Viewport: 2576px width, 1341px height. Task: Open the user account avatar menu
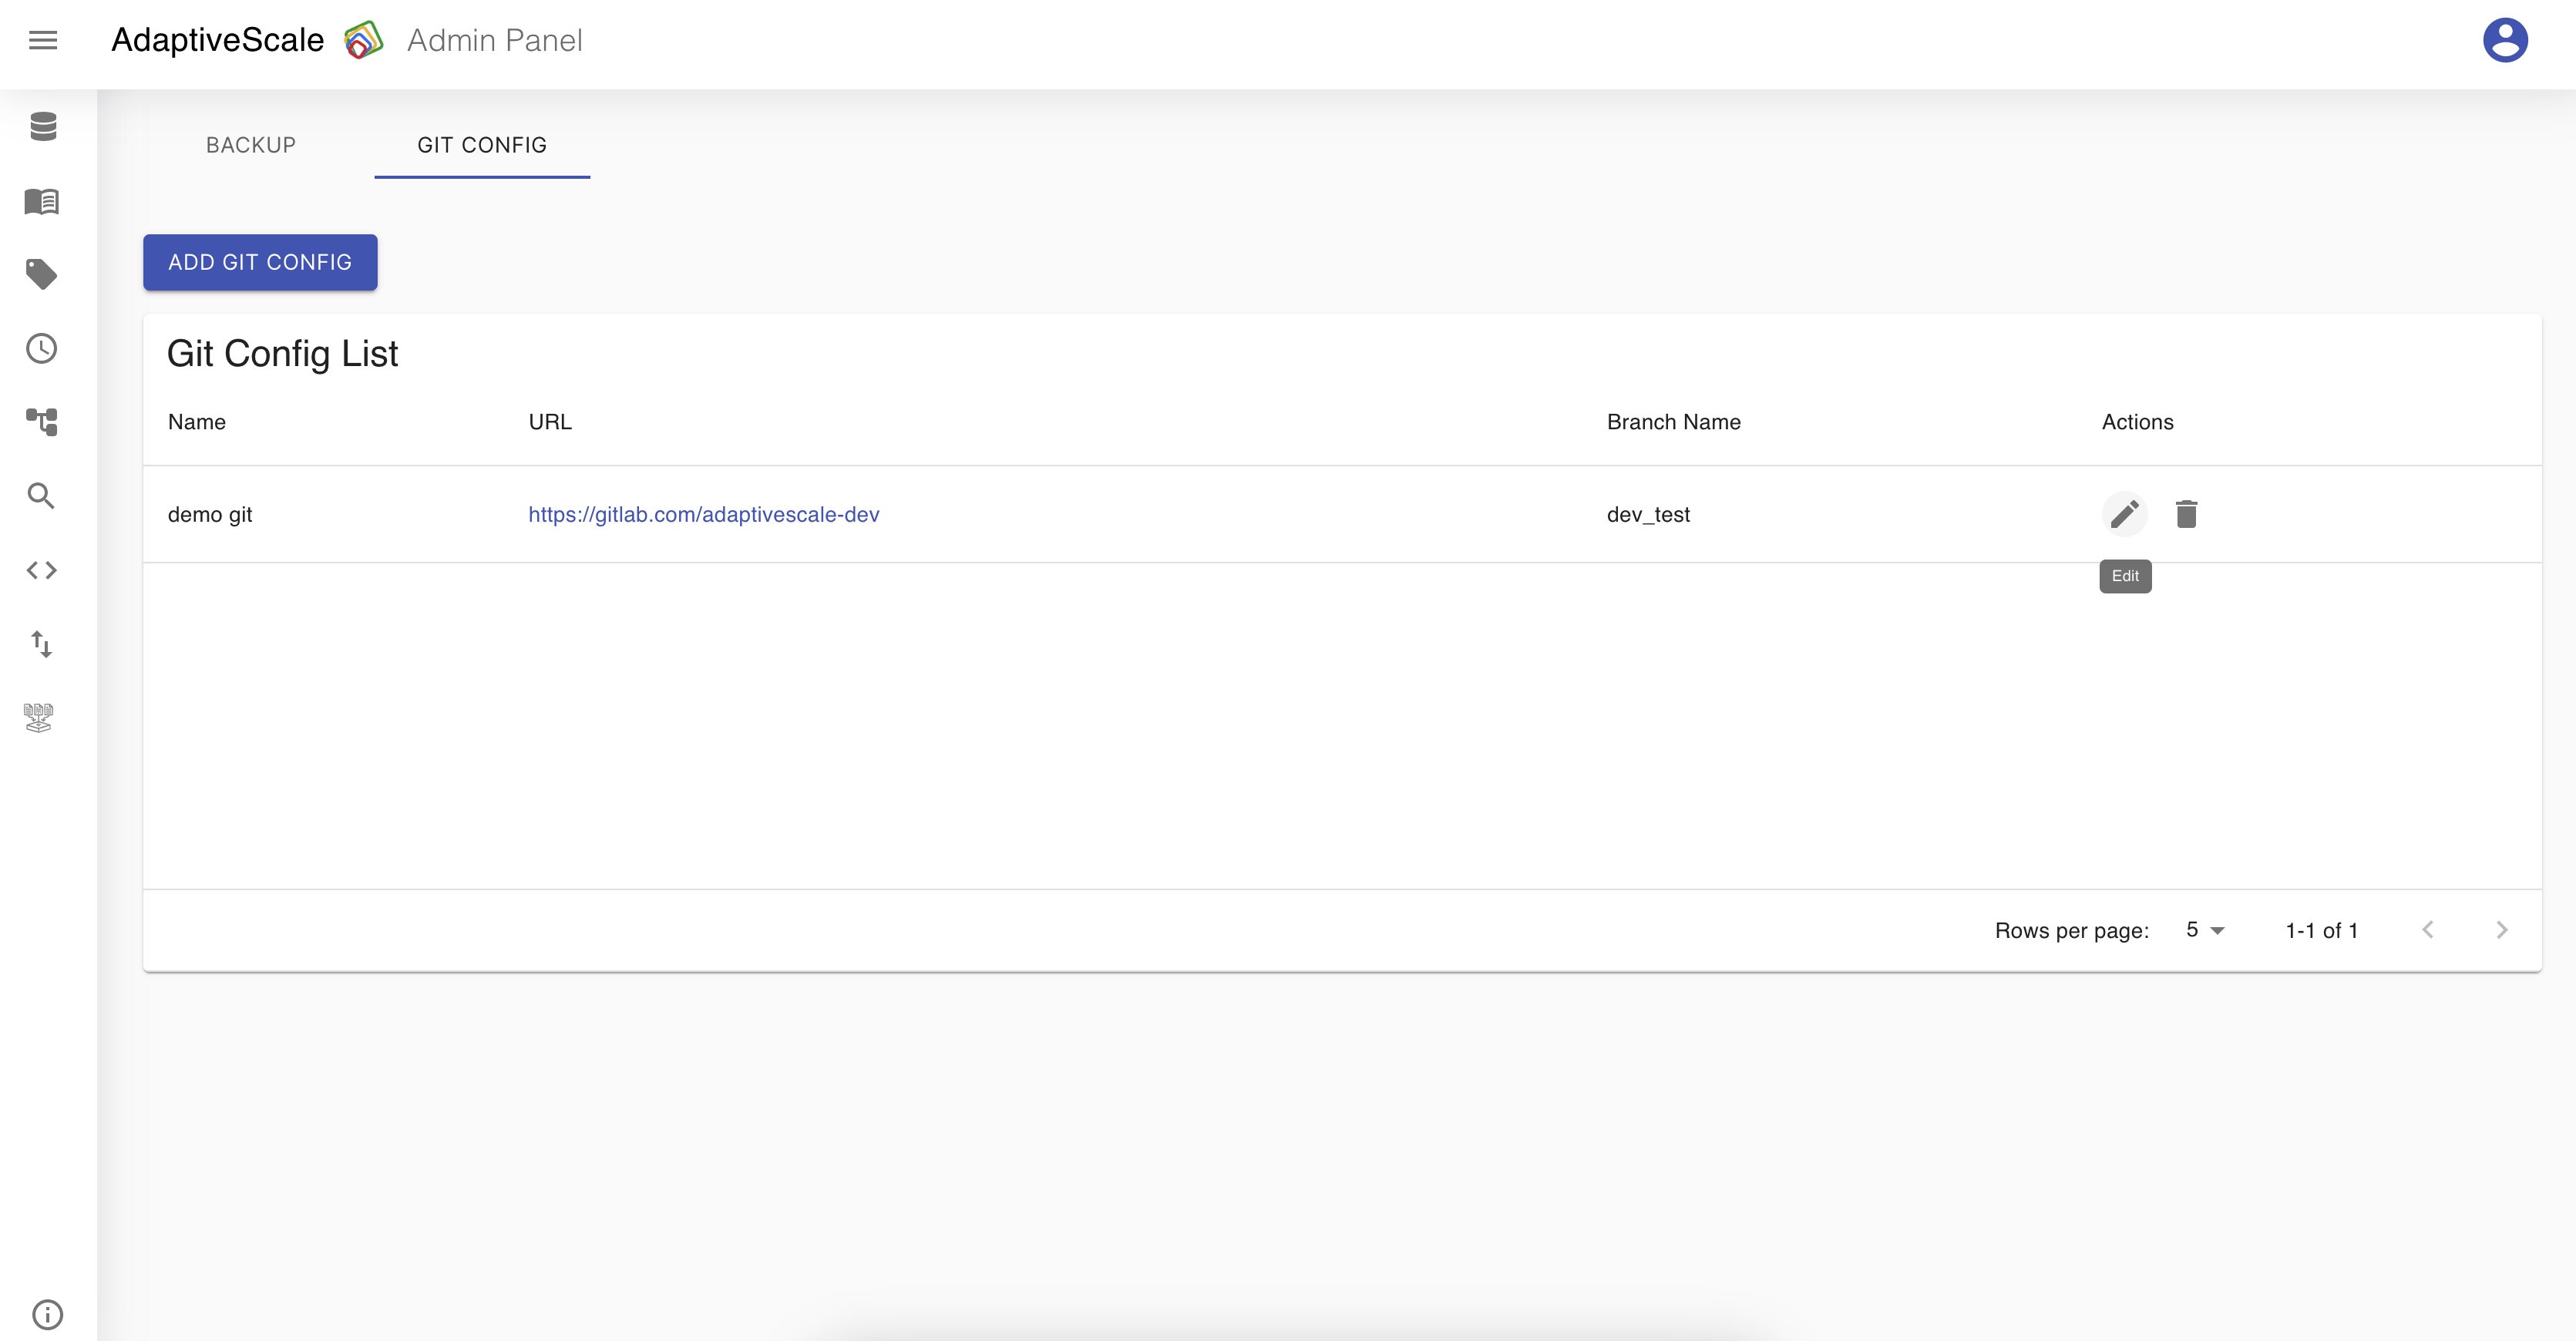tap(2505, 40)
